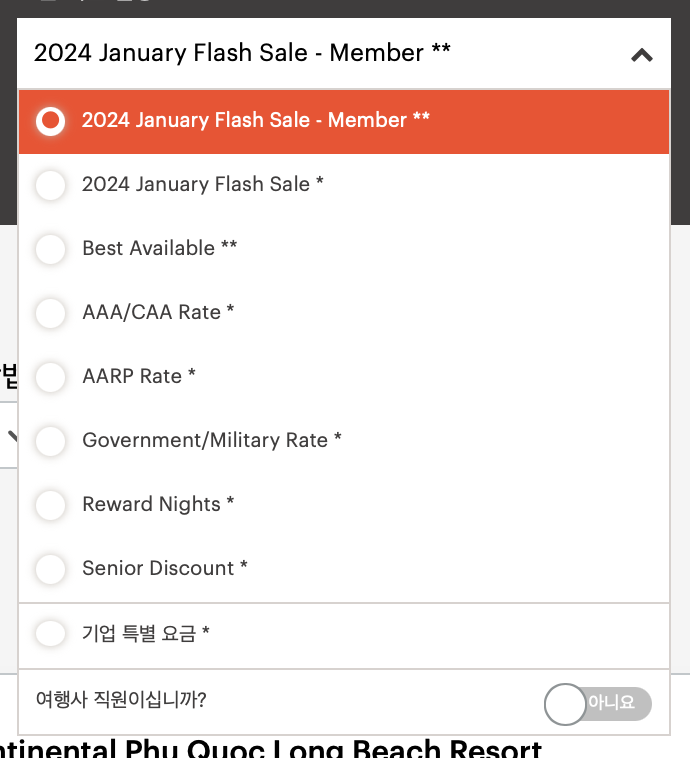The width and height of the screenshot is (690, 758).
Task: Click the 여행사 직원이십니까? label
Action: (x=121, y=700)
